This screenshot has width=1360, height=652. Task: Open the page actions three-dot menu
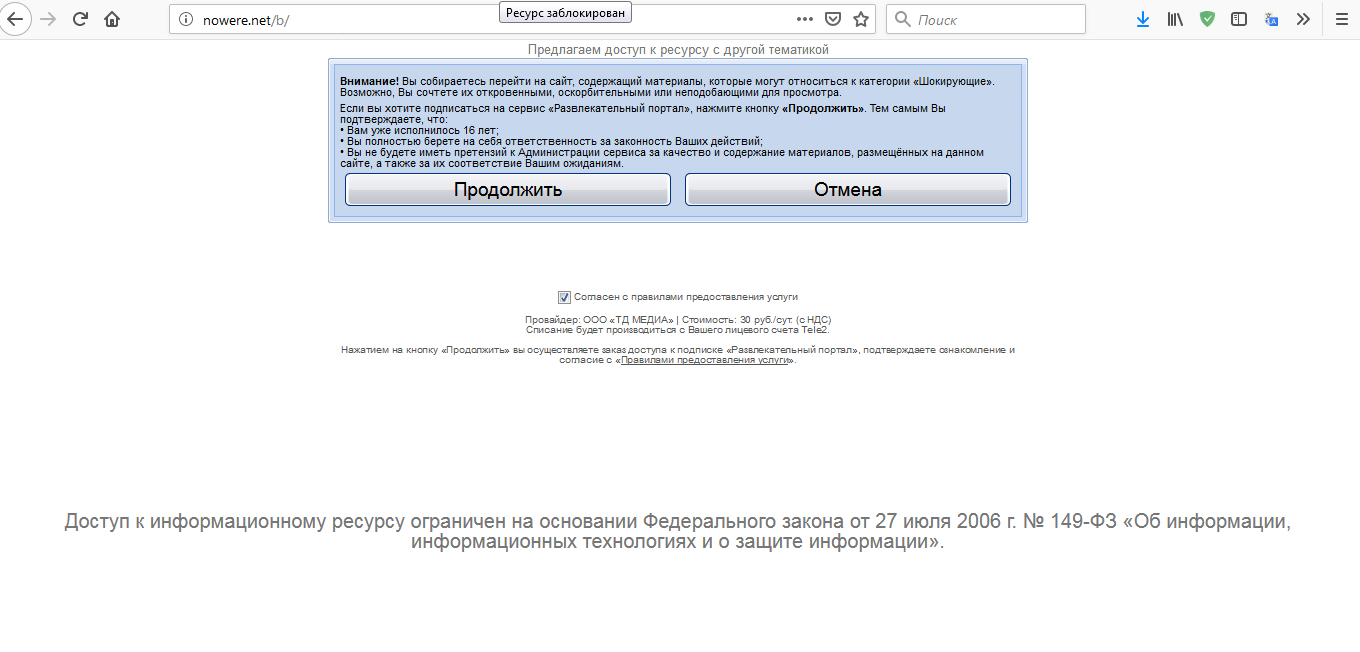click(805, 19)
